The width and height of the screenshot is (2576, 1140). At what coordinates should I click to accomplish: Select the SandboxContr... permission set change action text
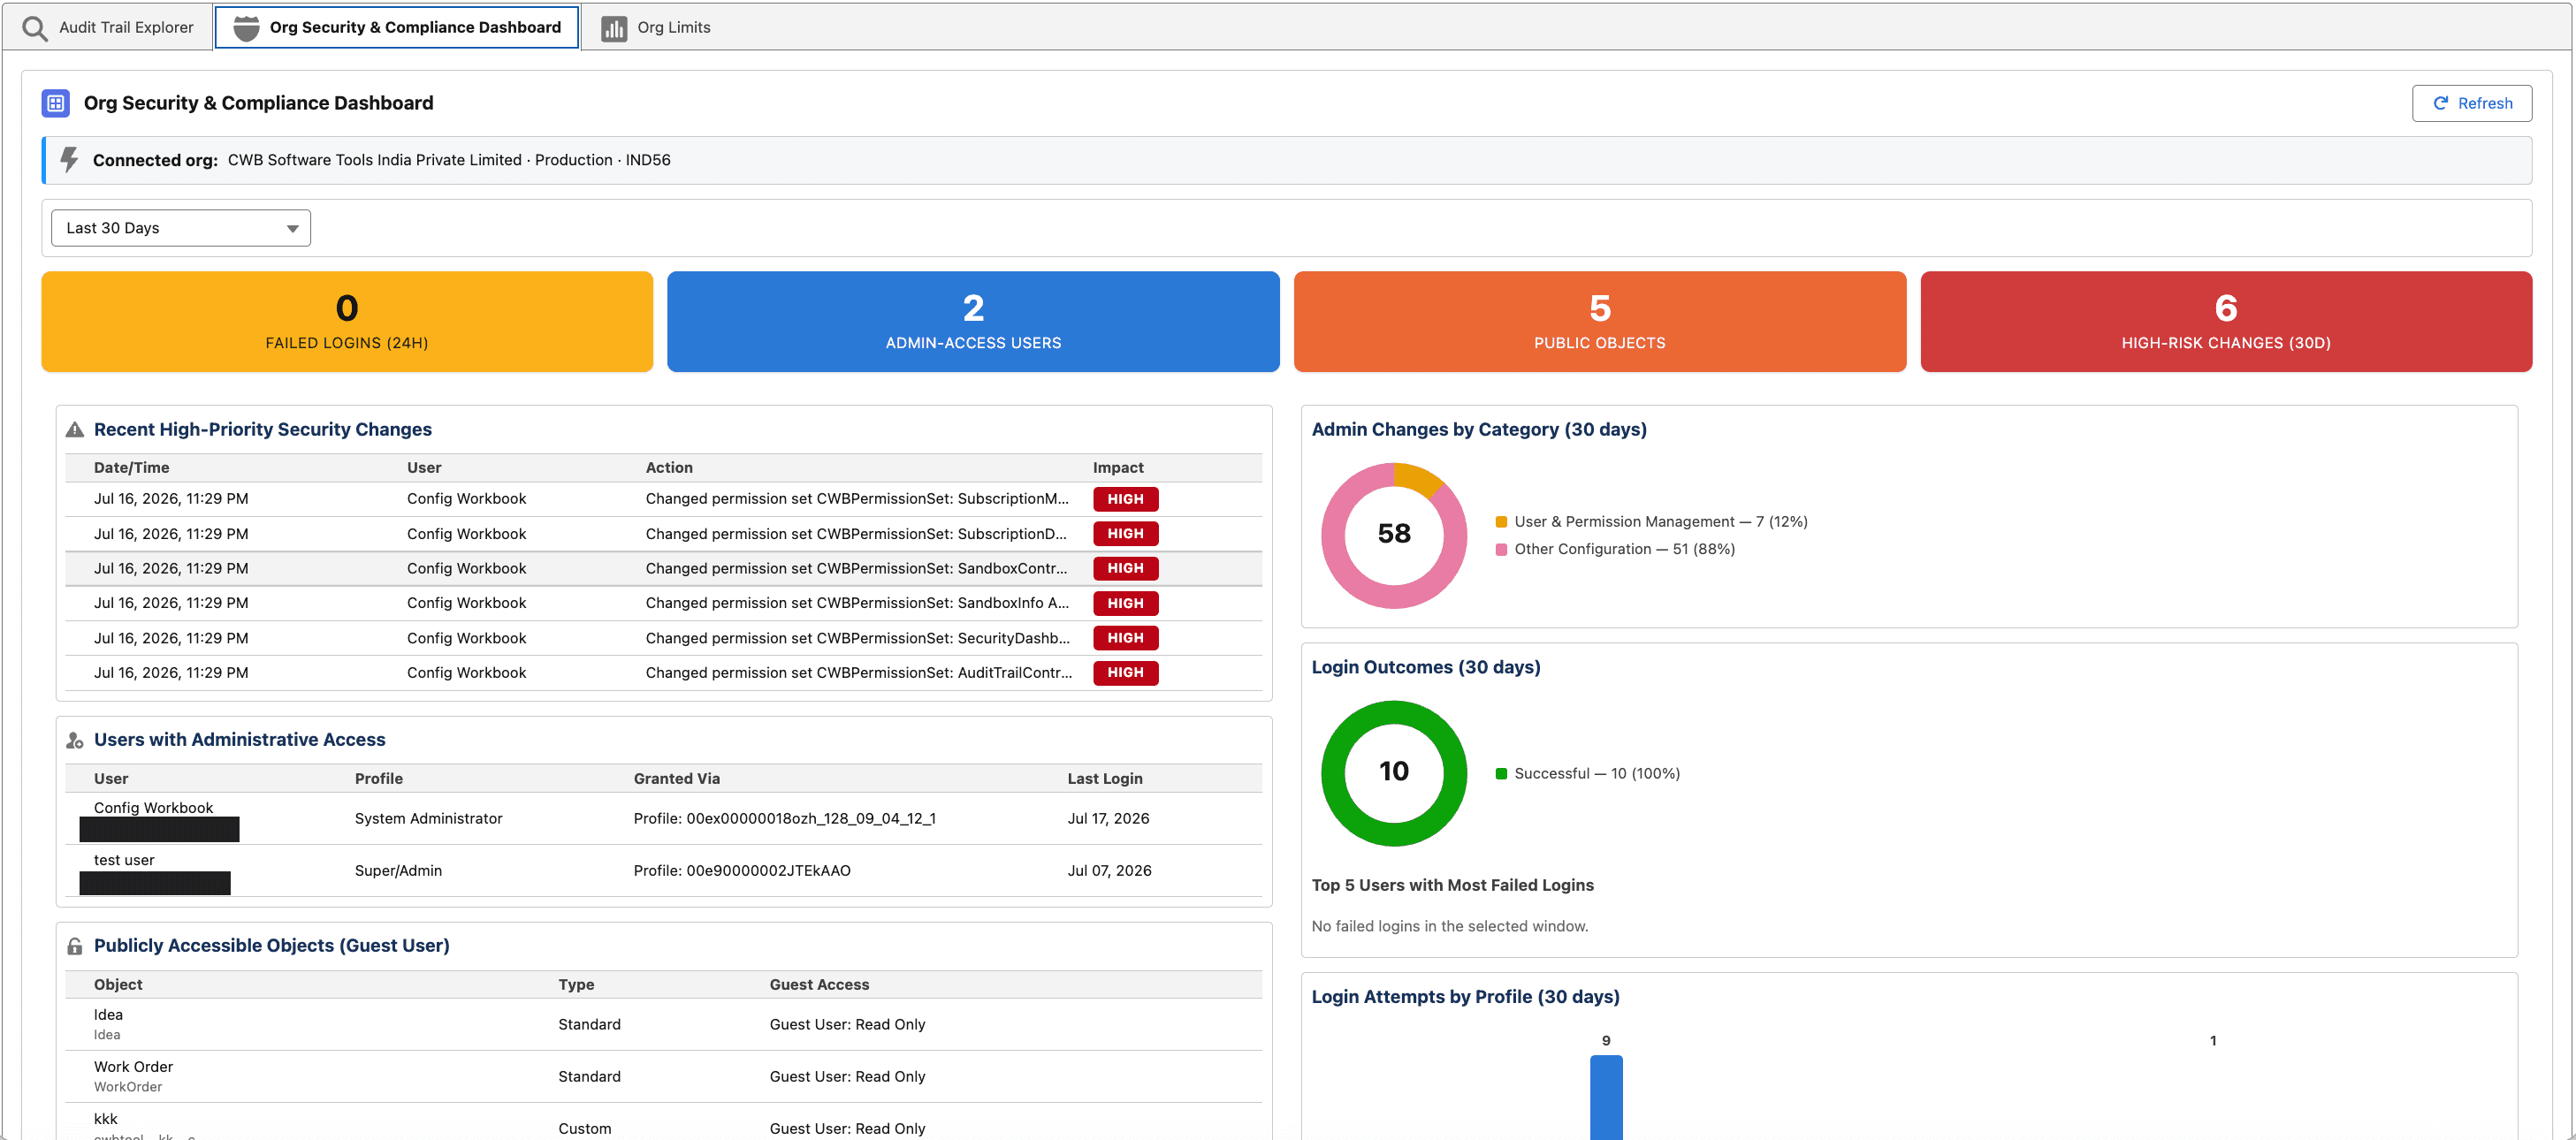point(856,568)
